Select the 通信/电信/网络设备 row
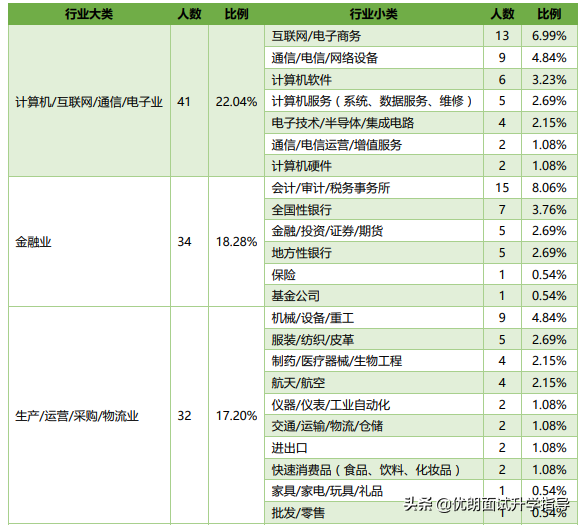The image size is (583, 525). tap(421, 58)
